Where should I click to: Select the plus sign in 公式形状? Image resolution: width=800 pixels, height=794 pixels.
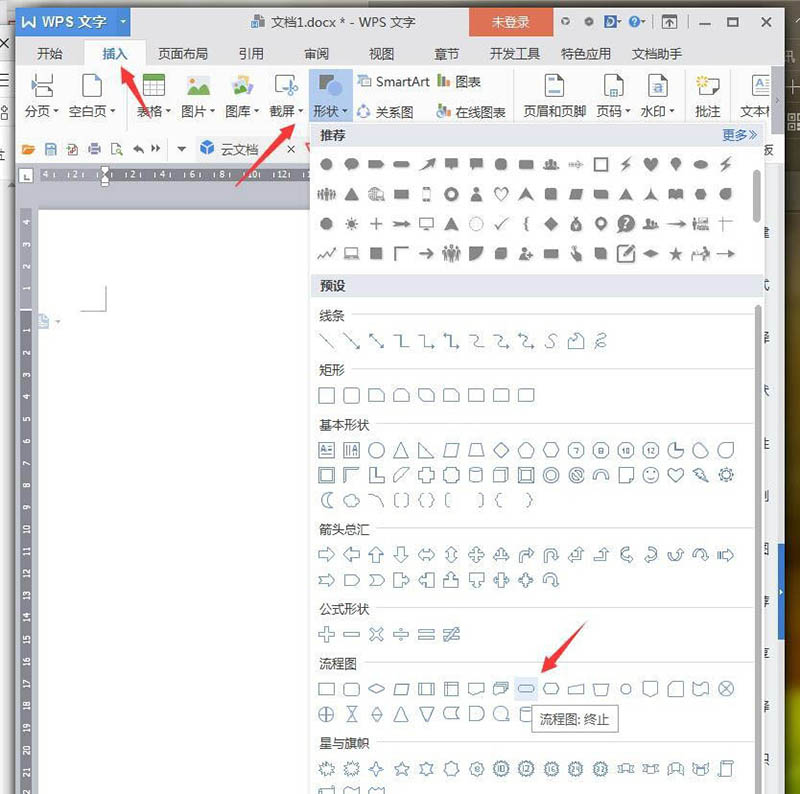327,634
